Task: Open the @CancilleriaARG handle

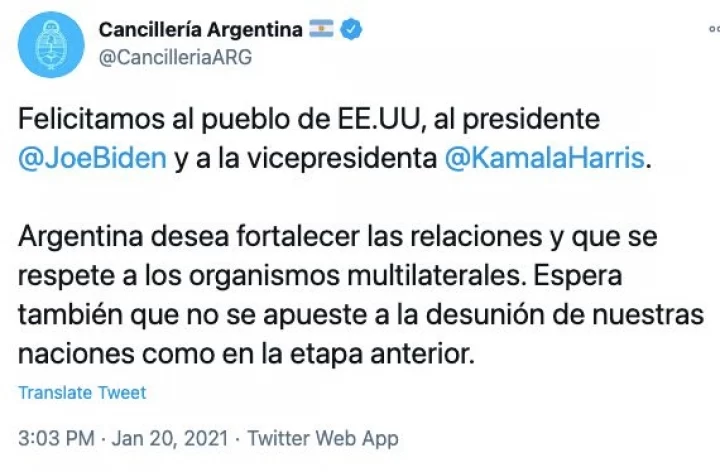Action: coord(175,57)
